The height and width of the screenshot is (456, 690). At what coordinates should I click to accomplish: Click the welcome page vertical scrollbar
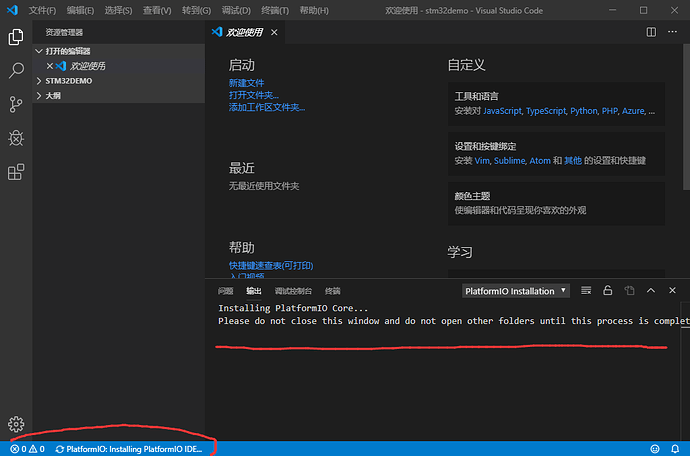click(686, 117)
